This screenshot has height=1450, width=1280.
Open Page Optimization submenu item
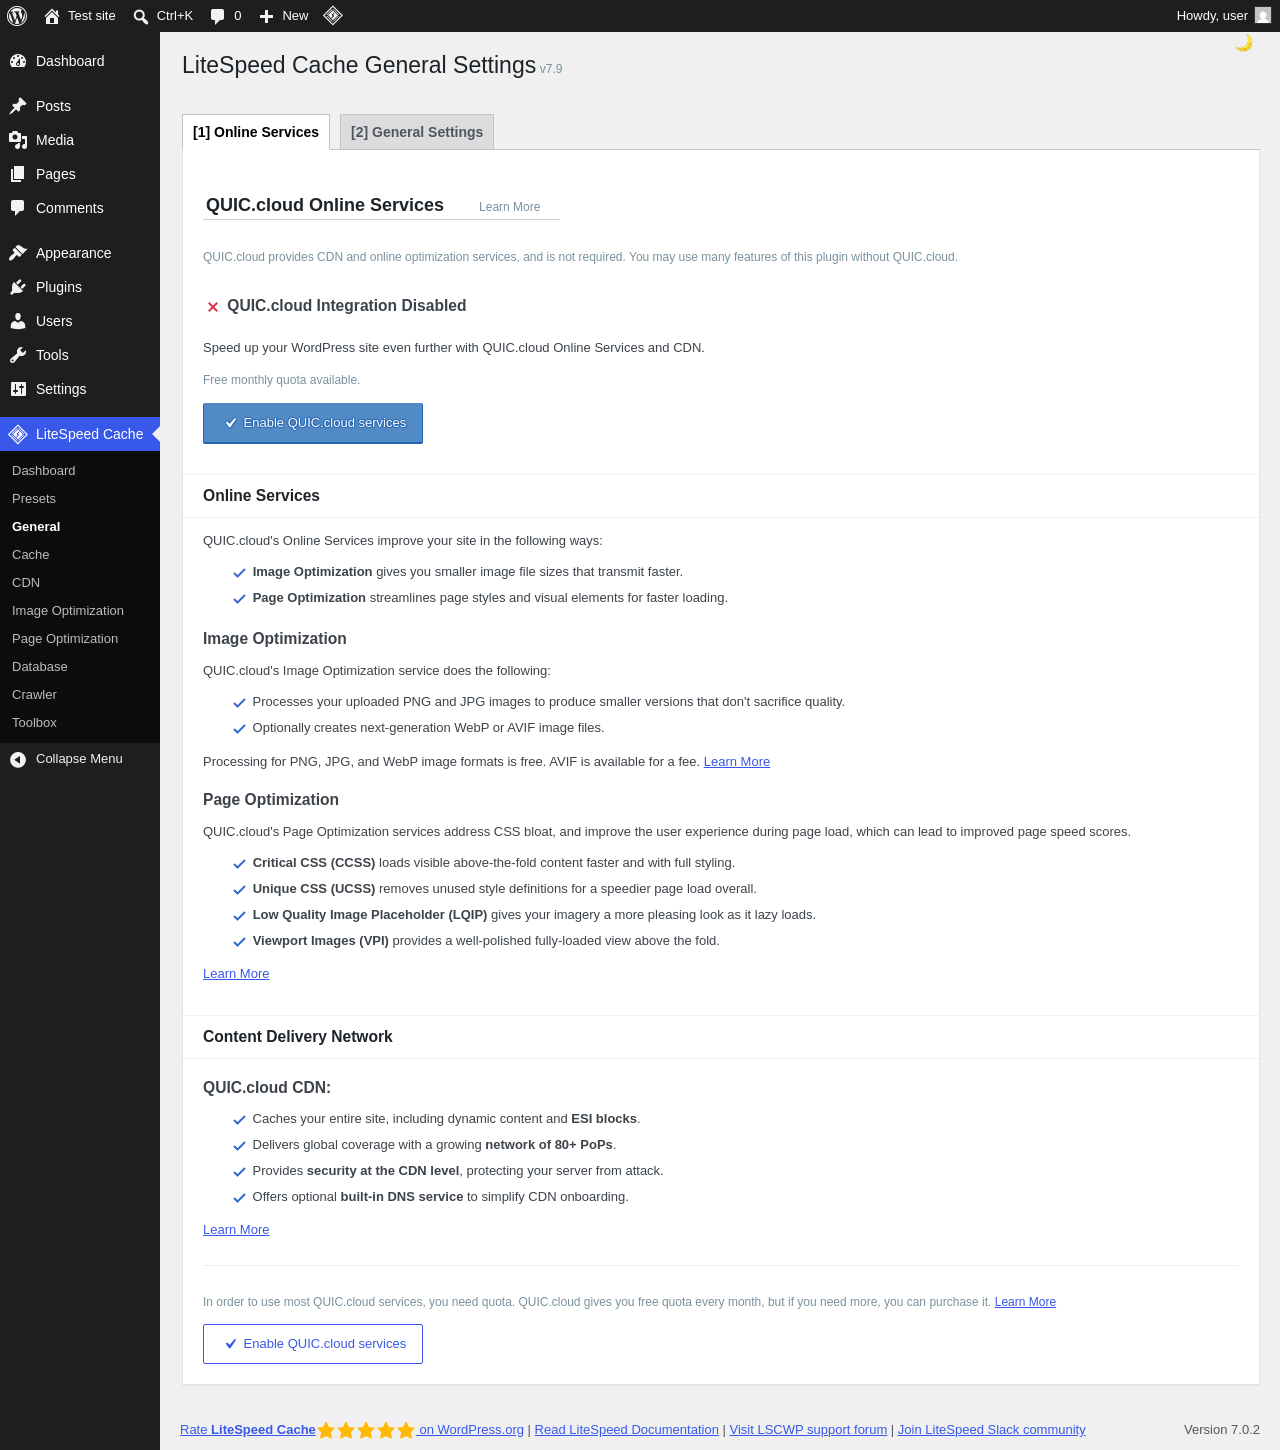(65, 639)
